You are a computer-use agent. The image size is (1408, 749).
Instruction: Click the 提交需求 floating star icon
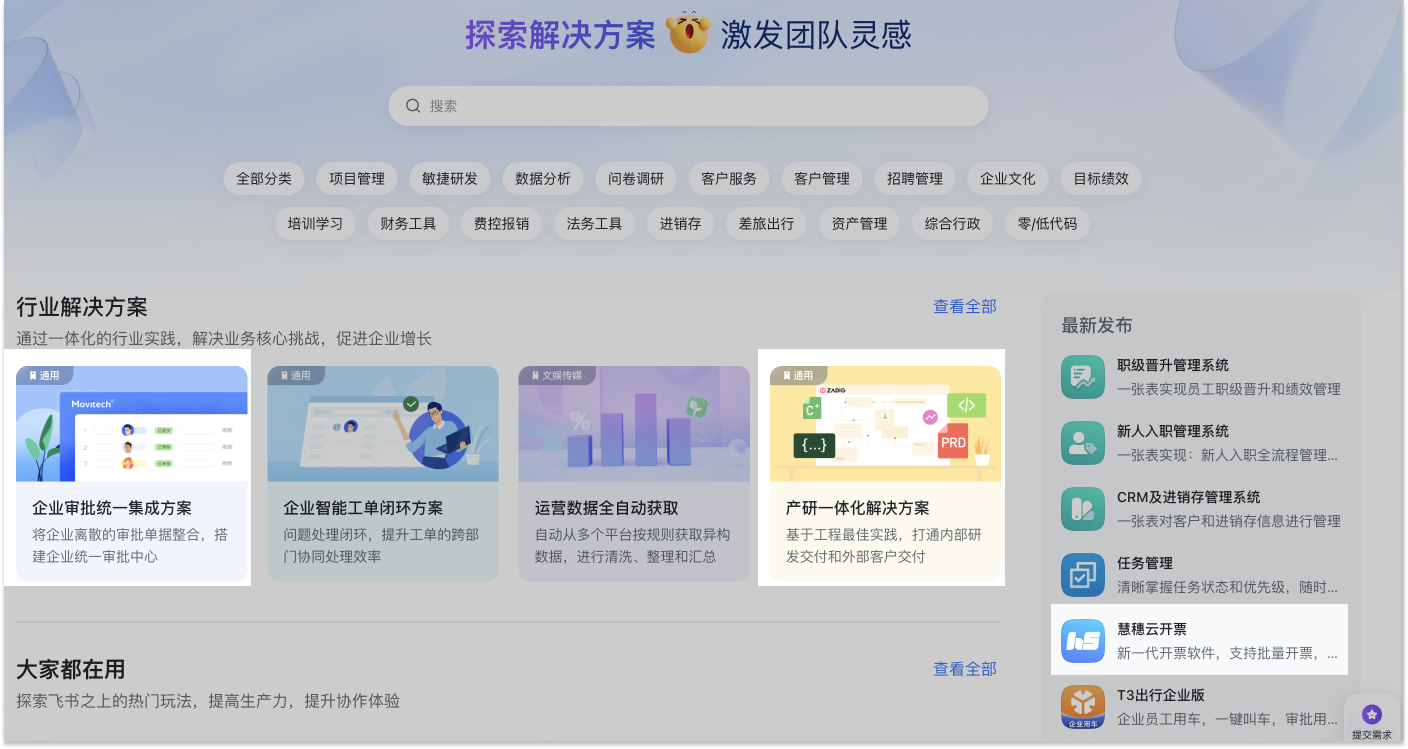click(1370, 714)
